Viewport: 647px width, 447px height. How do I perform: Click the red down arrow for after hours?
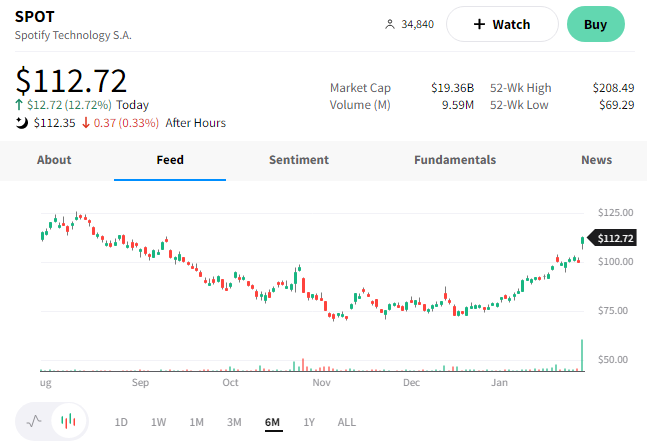pos(85,123)
